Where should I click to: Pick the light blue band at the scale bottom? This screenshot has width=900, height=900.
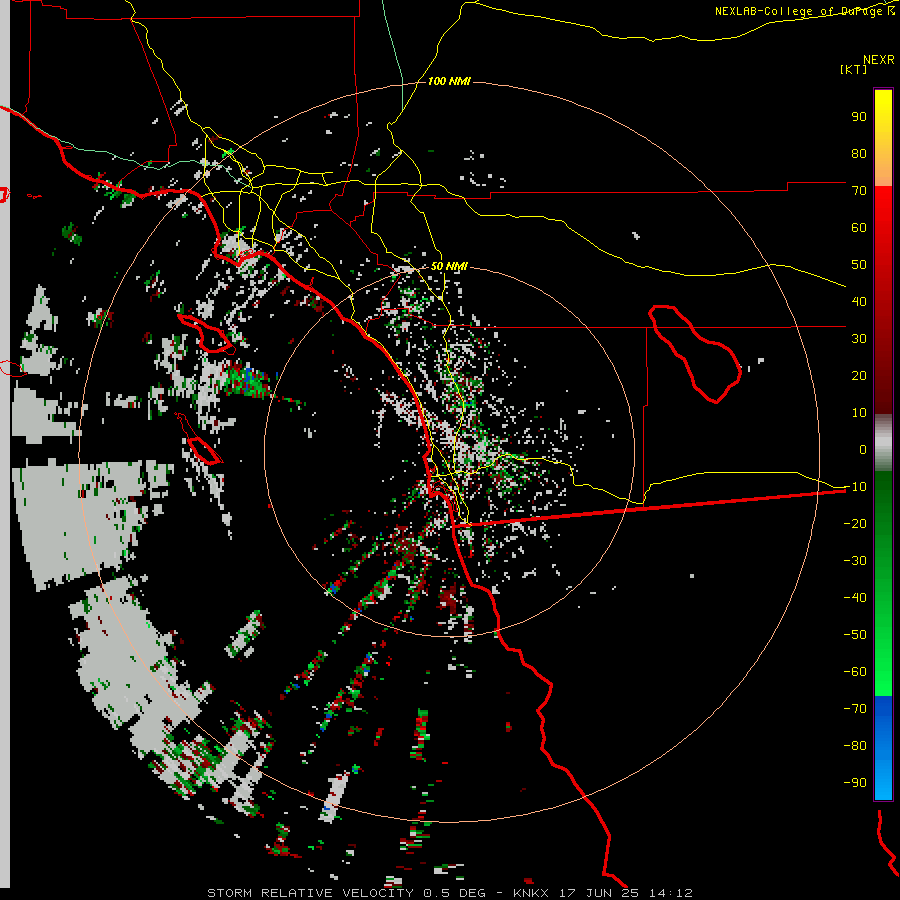(883, 783)
